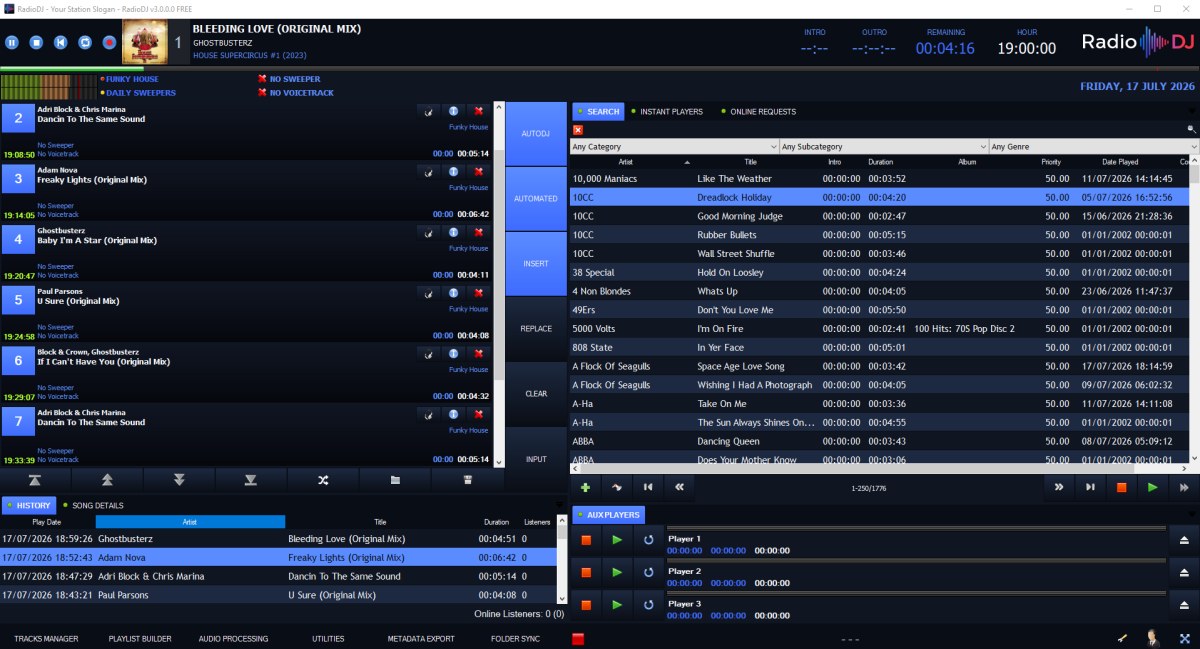This screenshot has width=1200, height=649.
Task: Open the Any Subcategory dropdown
Action: click(884, 146)
